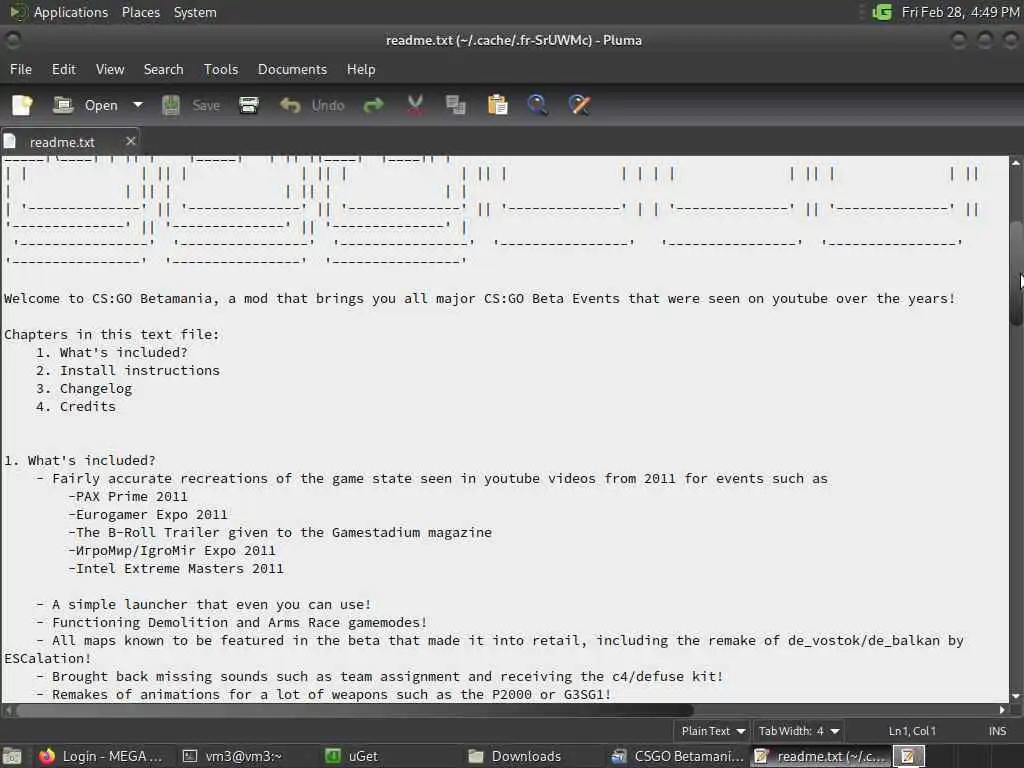Close the readme.txt tab
The image size is (1024, 768).
click(x=131, y=141)
